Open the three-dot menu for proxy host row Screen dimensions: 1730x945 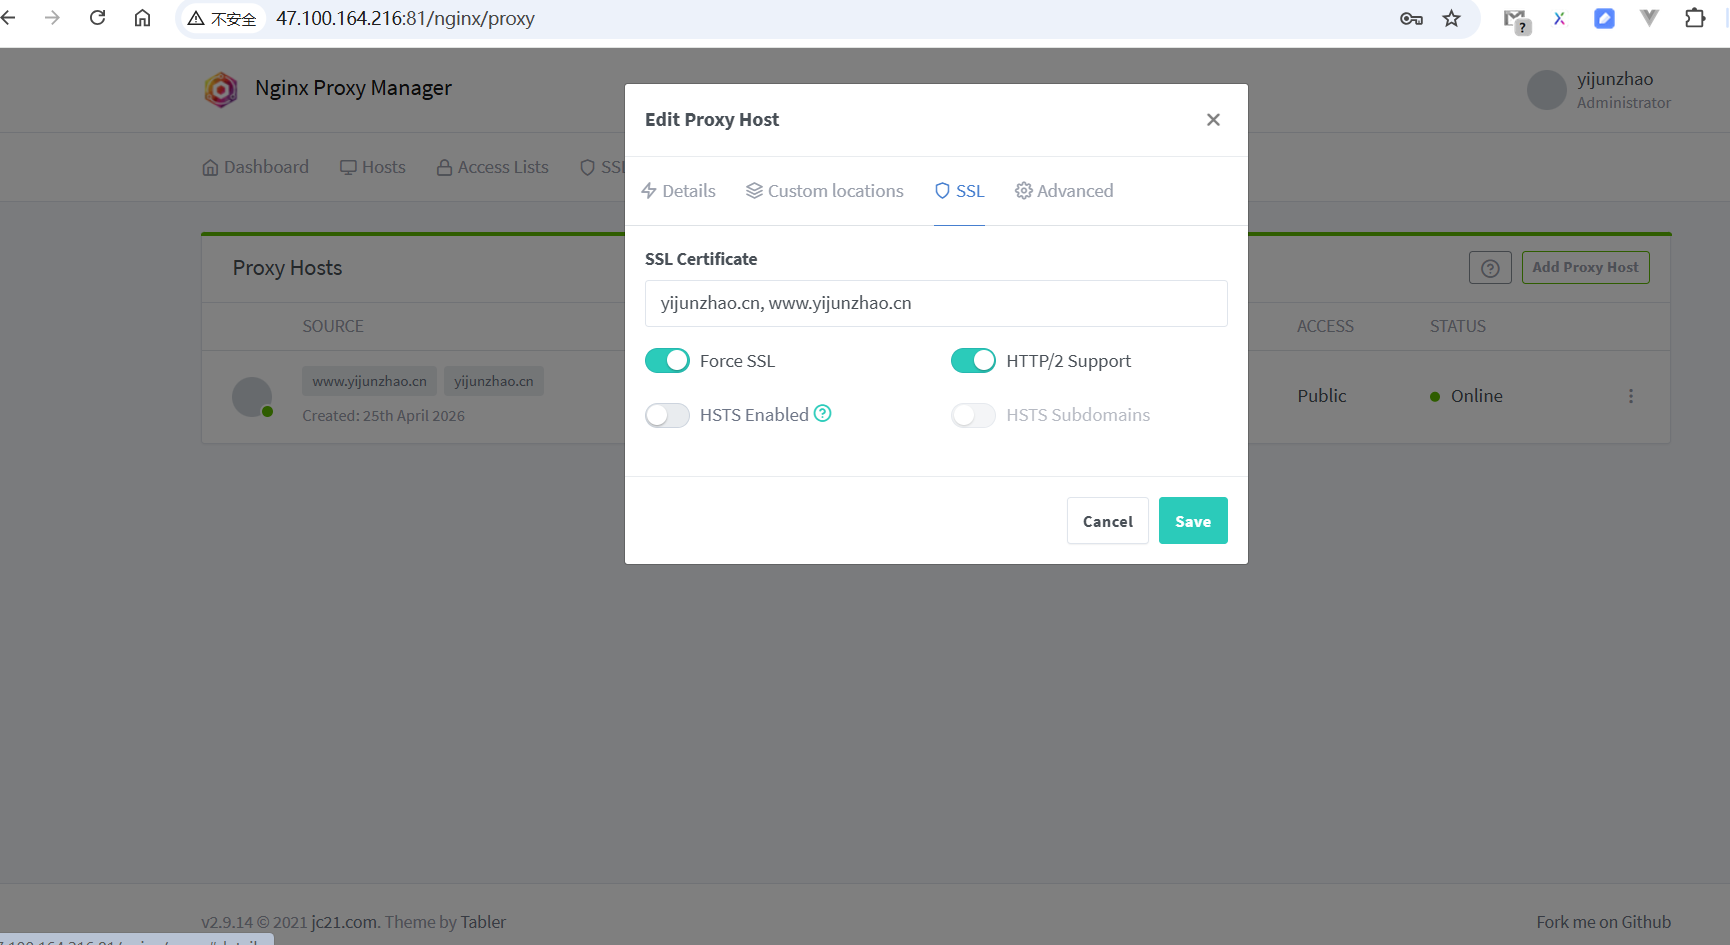click(x=1630, y=396)
